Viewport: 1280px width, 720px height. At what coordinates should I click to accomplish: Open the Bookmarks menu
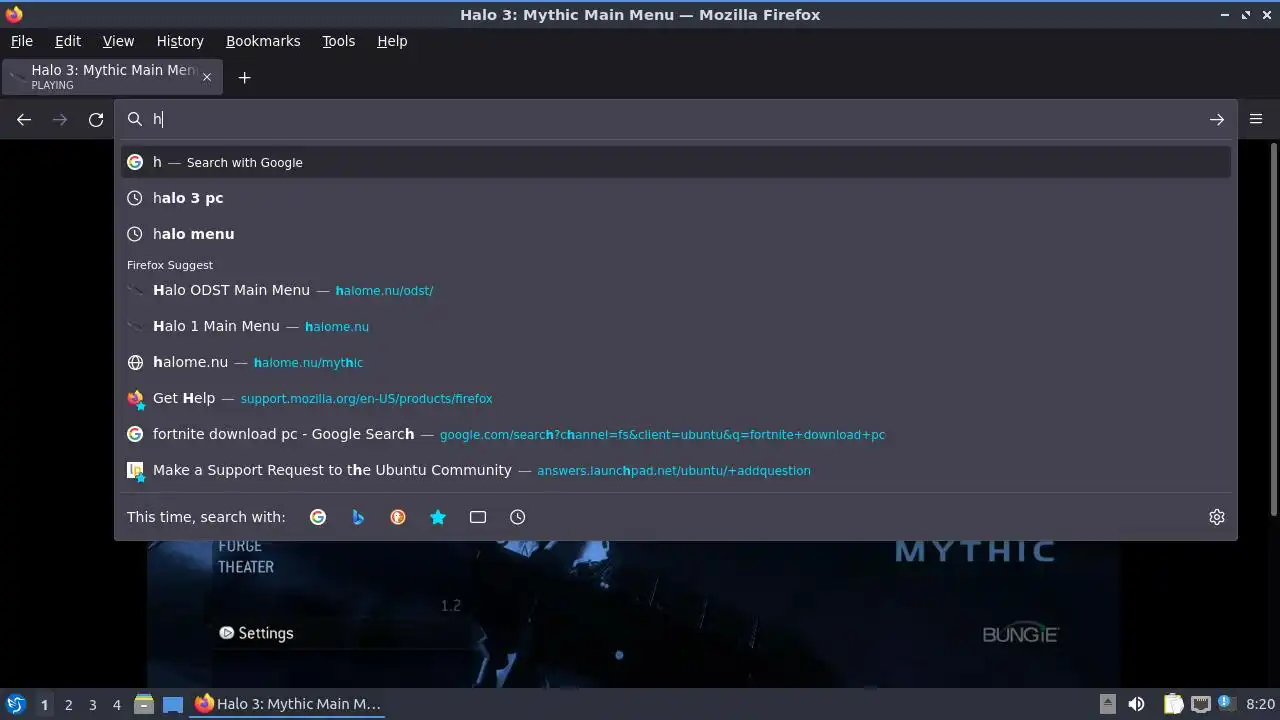[x=263, y=41]
